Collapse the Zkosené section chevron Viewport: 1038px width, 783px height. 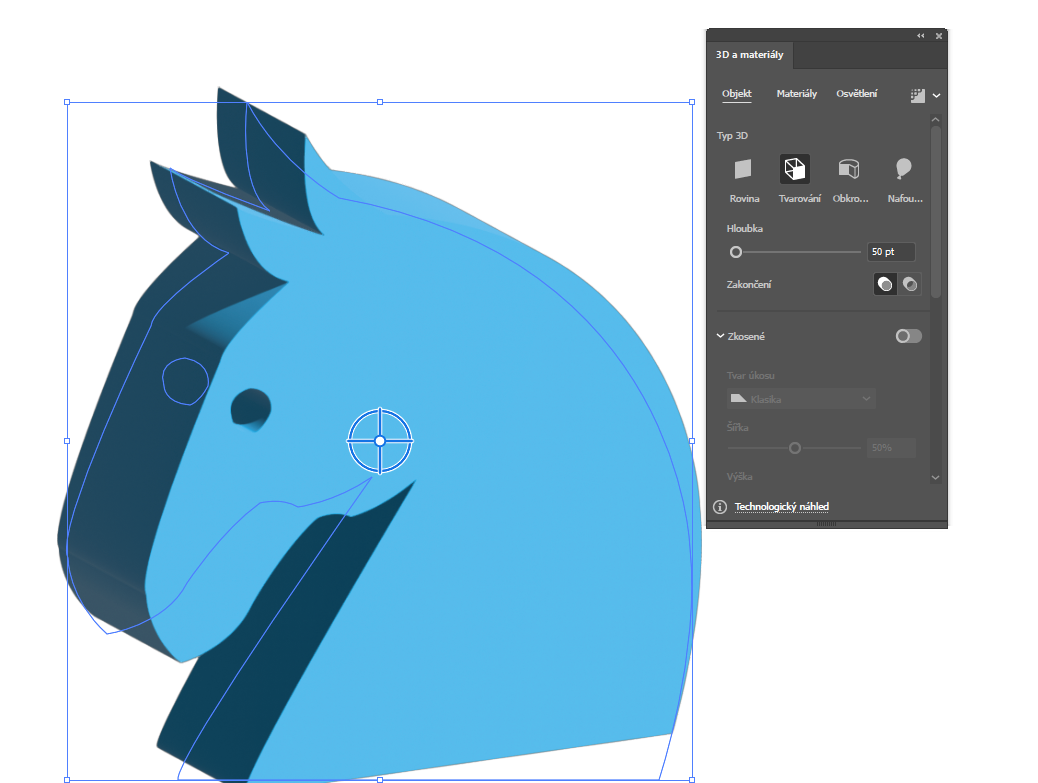click(720, 336)
